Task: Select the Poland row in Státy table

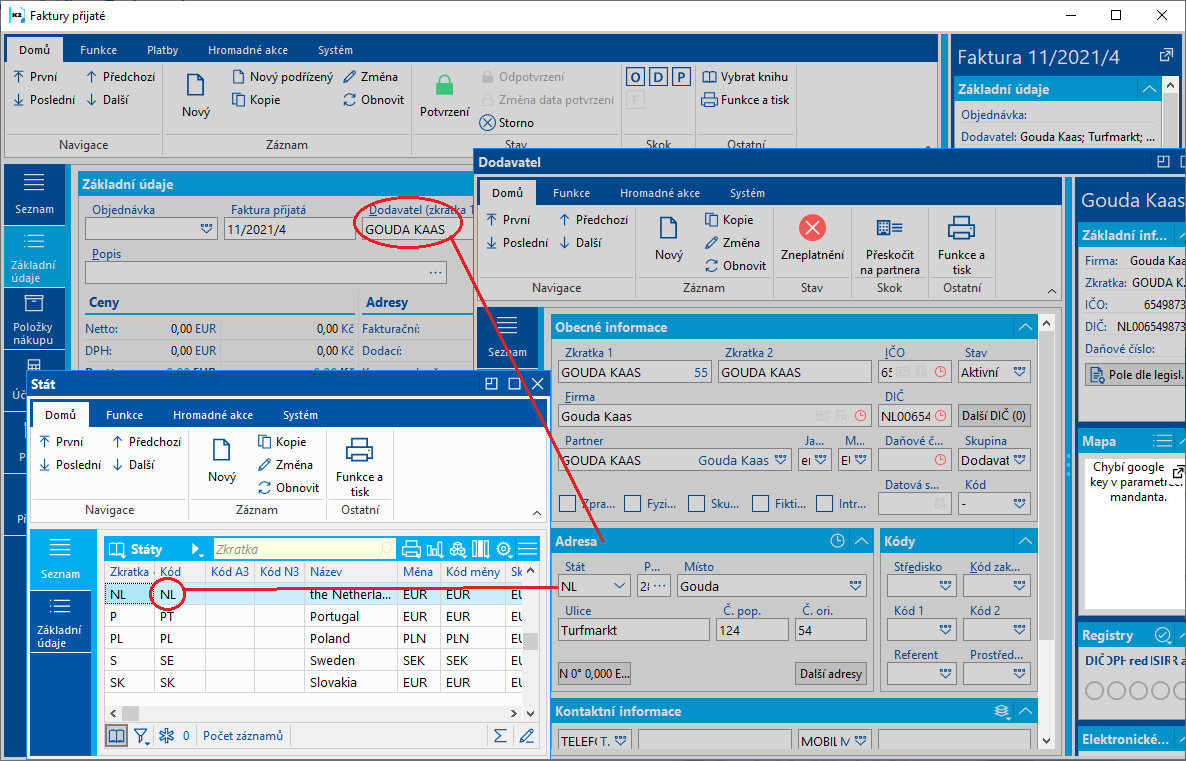Action: (x=330, y=638)
